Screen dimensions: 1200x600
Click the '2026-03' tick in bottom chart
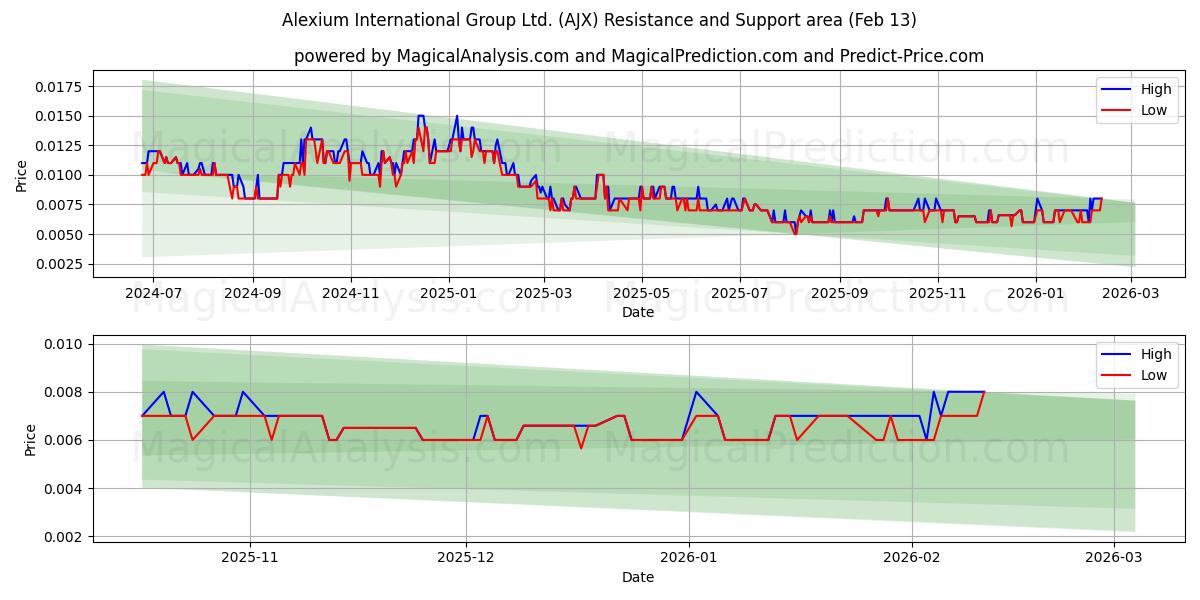1115,559
